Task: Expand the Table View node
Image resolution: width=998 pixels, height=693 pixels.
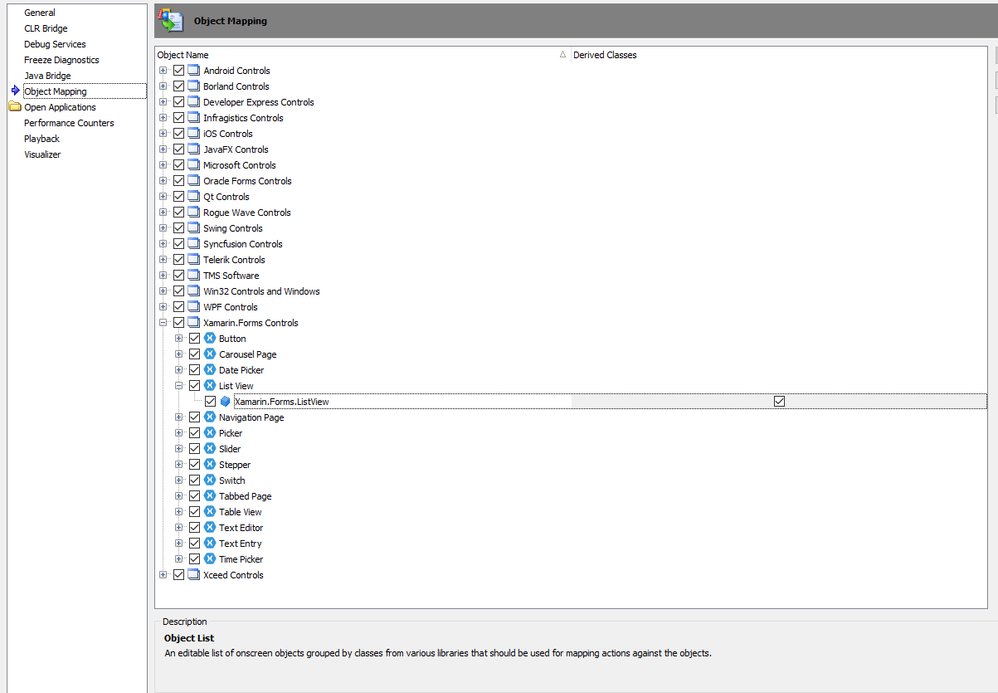Action: 179,512
